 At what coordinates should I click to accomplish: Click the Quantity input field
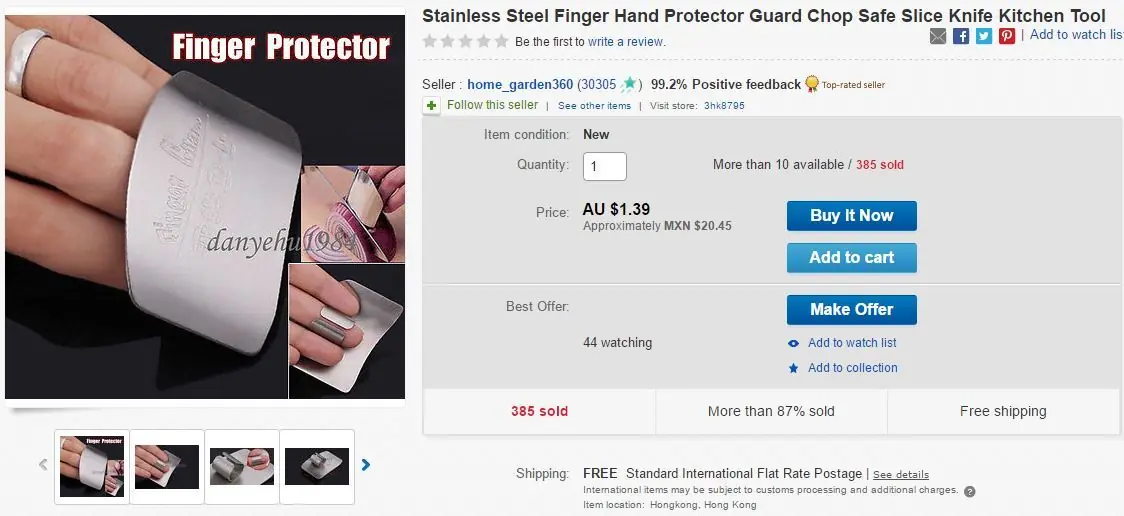pos(604,166)
